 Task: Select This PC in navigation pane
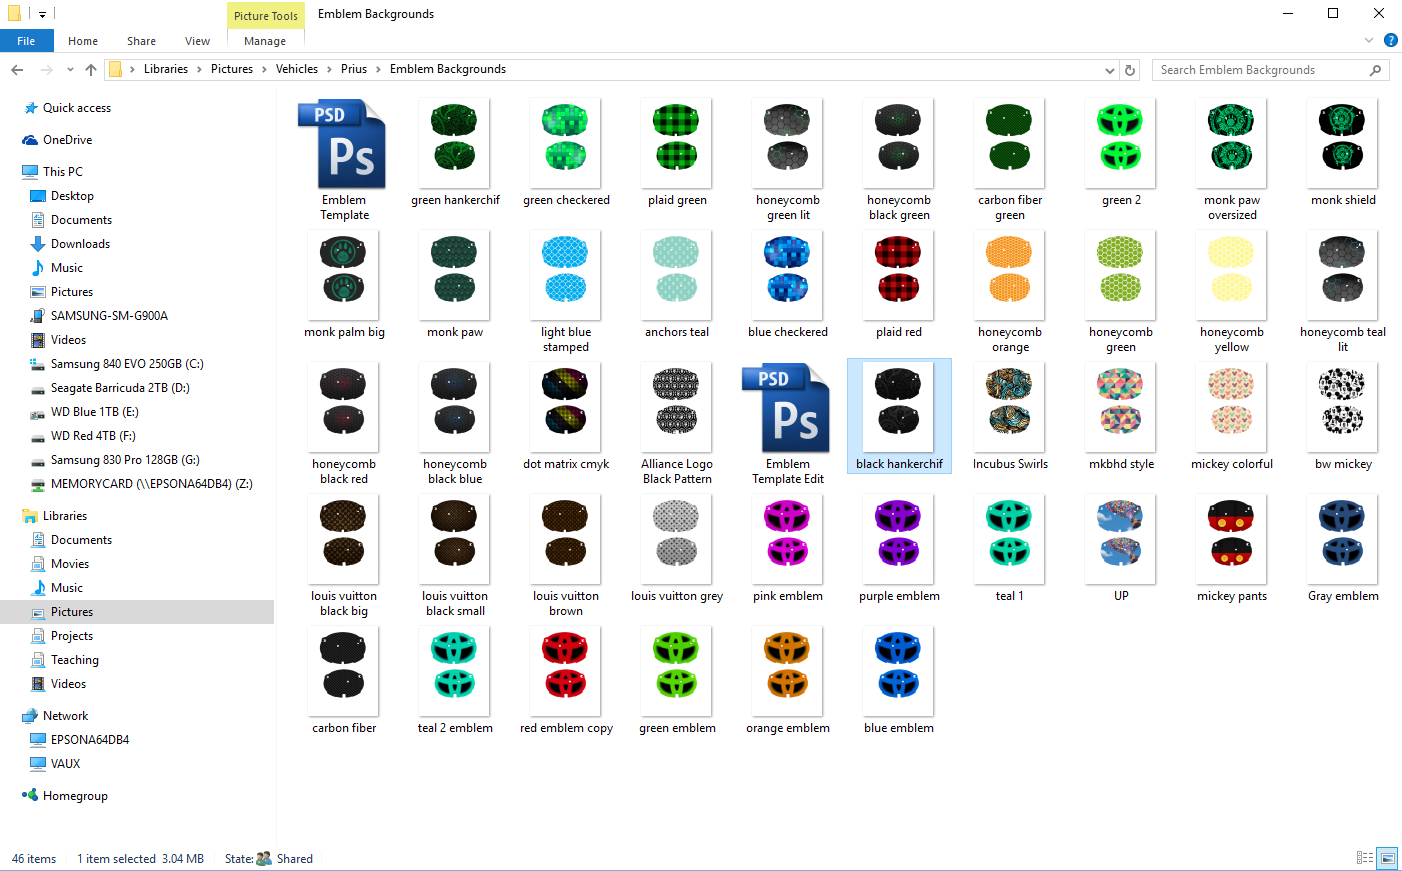tap(63, 172)
